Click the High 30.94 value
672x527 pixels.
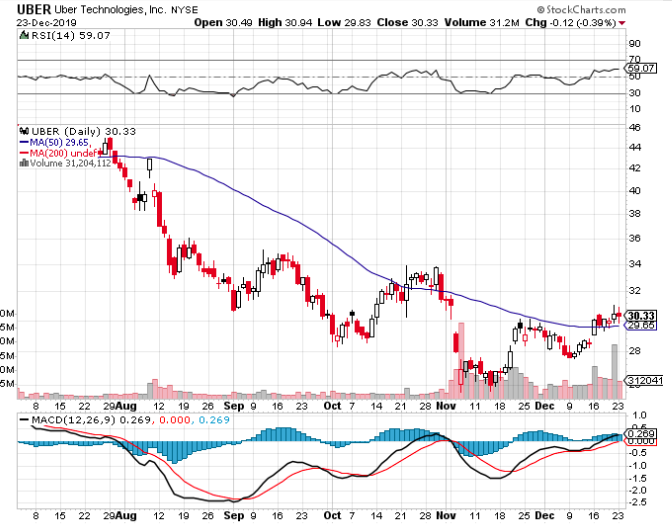285,23
